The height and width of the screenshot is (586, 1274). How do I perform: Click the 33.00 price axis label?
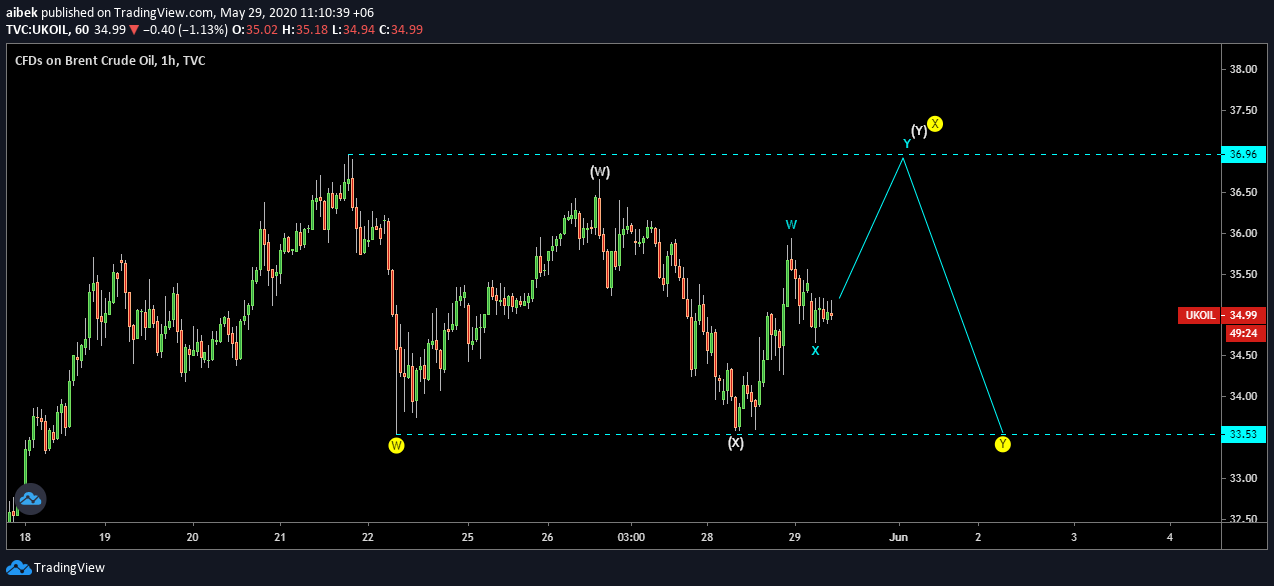pyautogui.click(x=1244, y=478)
